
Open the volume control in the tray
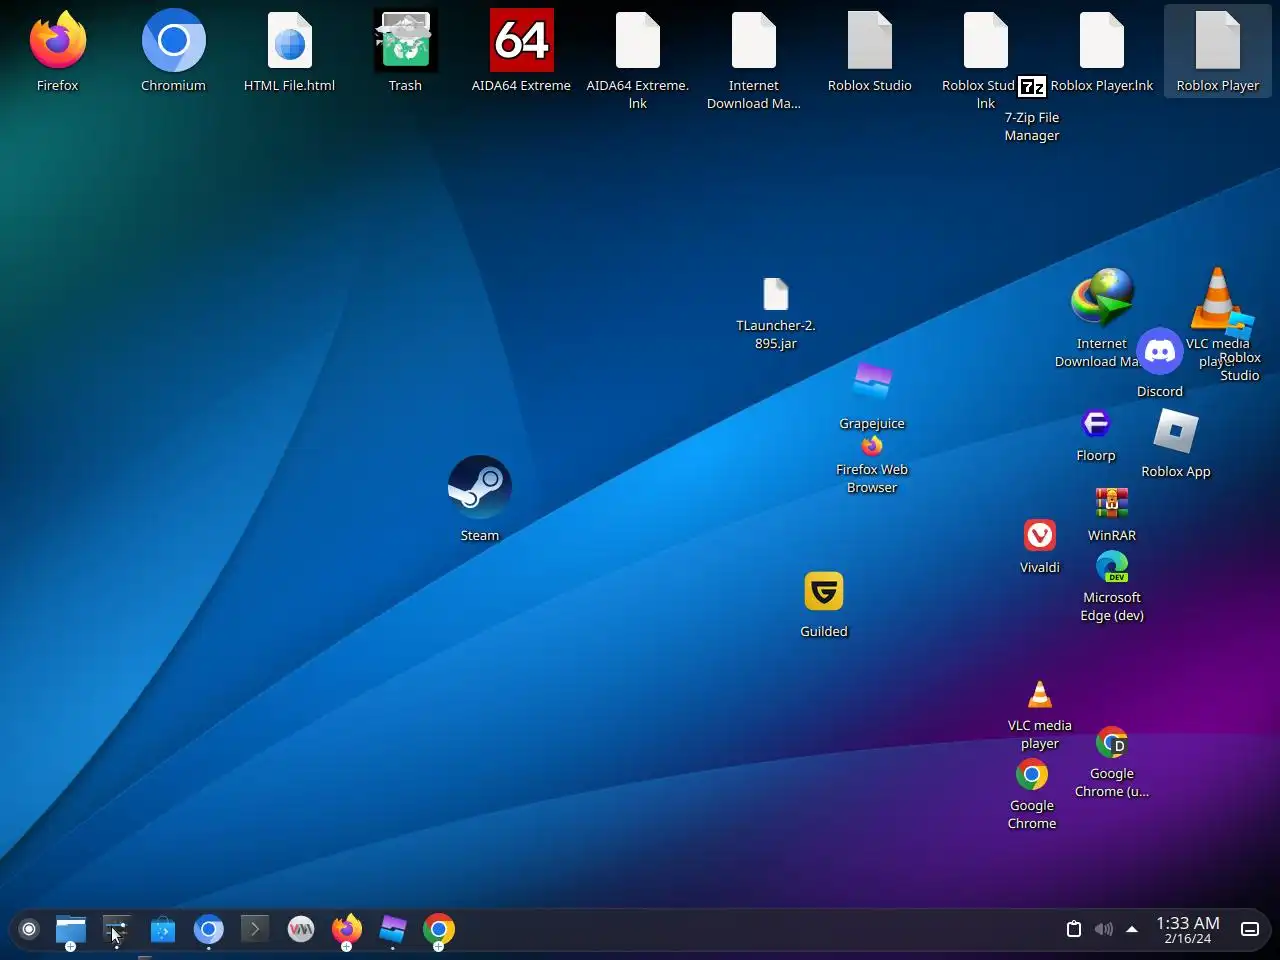click(1103, 929)
